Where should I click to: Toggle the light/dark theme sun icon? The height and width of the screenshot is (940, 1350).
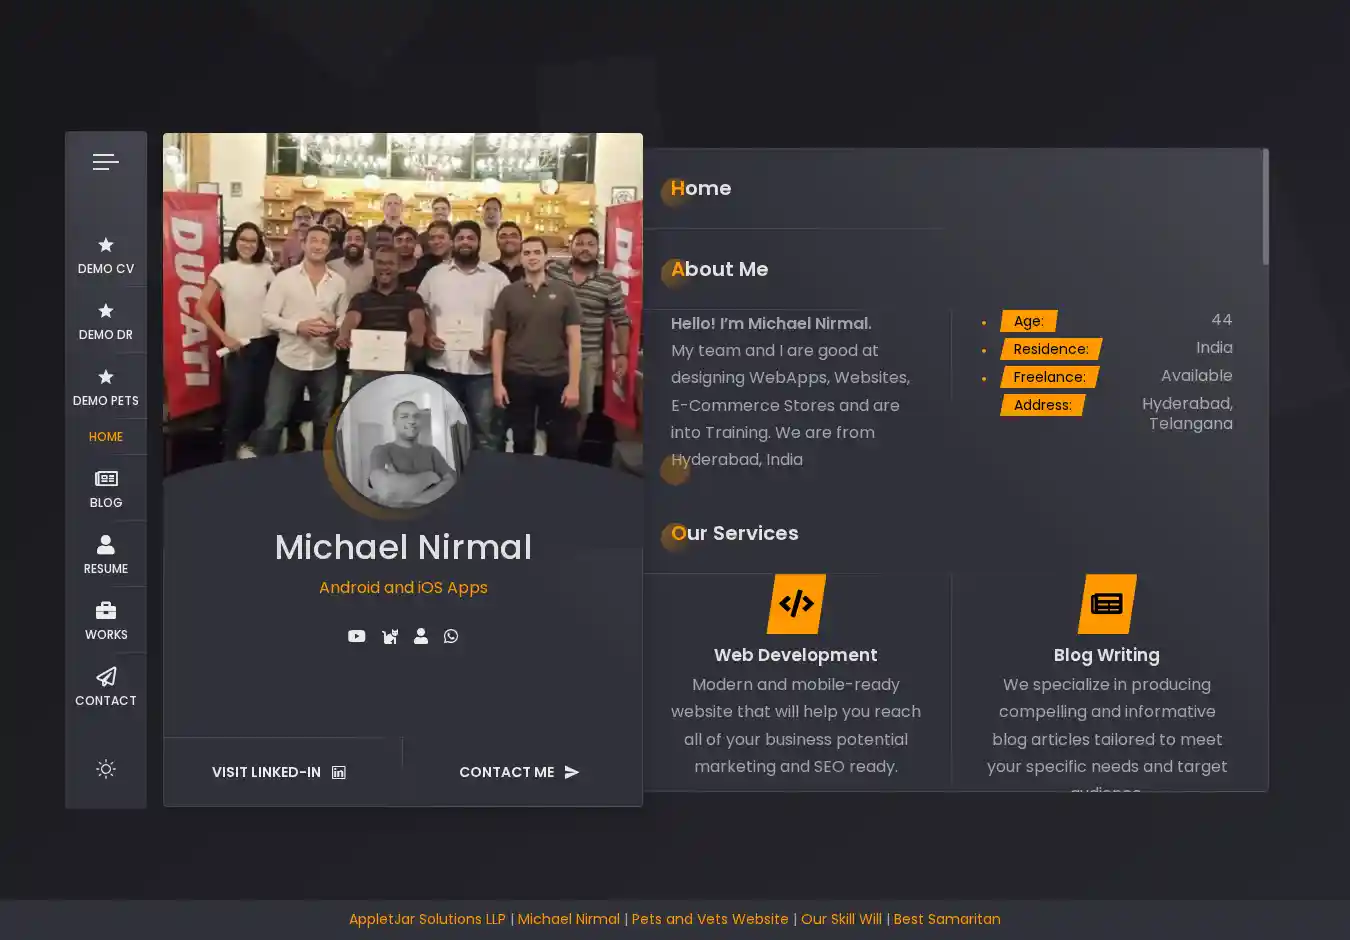106,769
